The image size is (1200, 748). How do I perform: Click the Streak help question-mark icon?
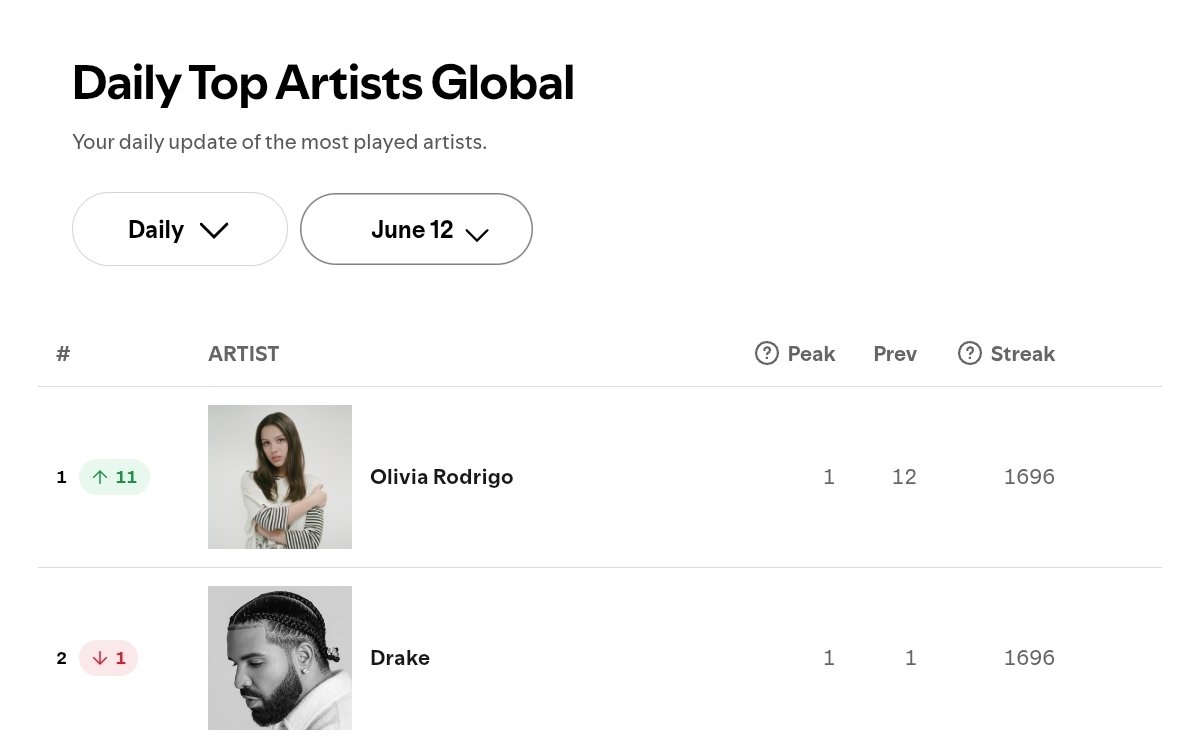[x=970, y=353]
